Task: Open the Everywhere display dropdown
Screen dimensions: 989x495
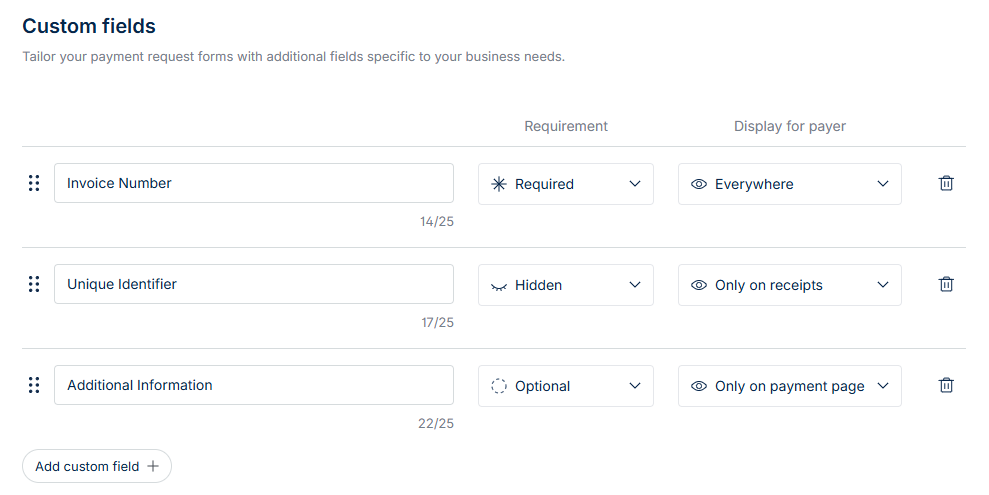Action: click(x=790, y=184)
